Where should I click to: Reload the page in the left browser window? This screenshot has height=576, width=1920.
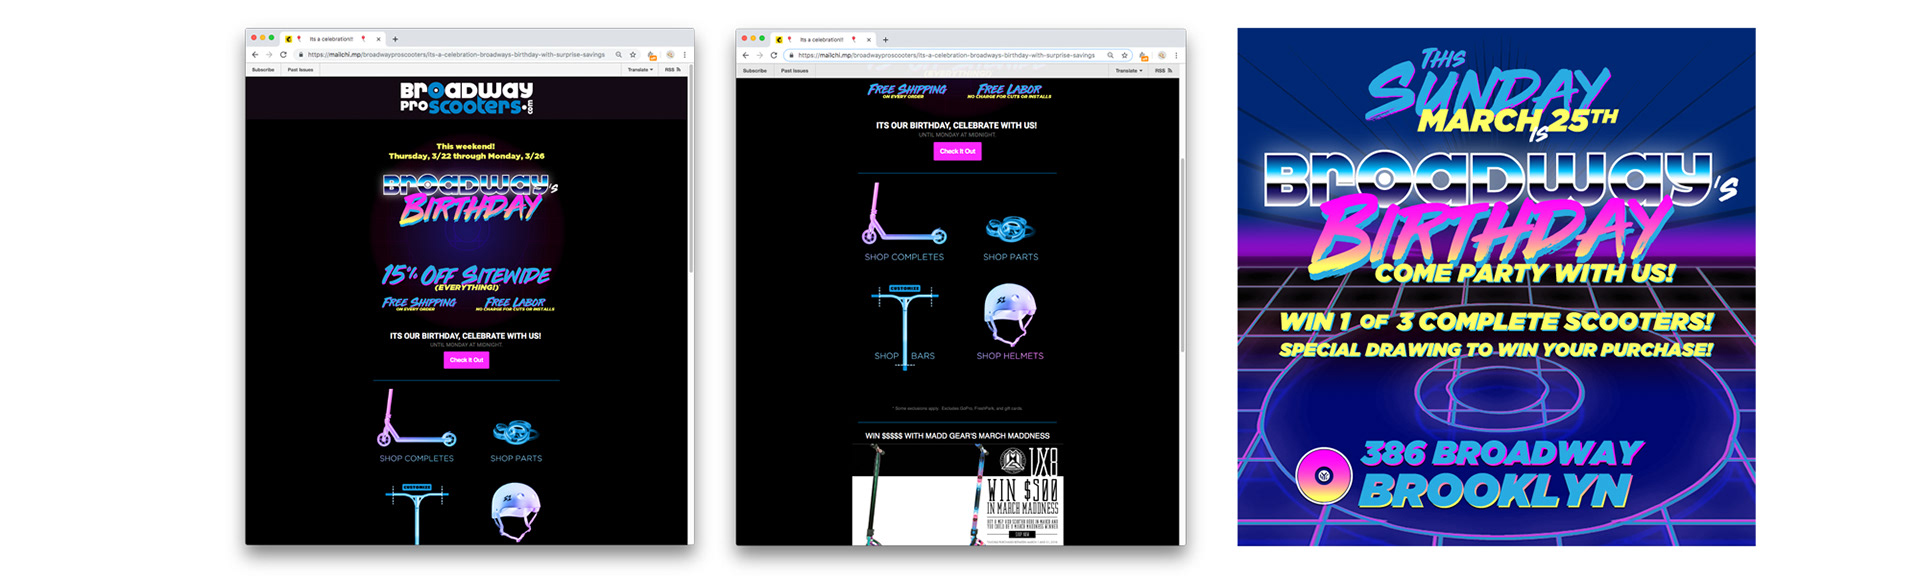(283, 55)
